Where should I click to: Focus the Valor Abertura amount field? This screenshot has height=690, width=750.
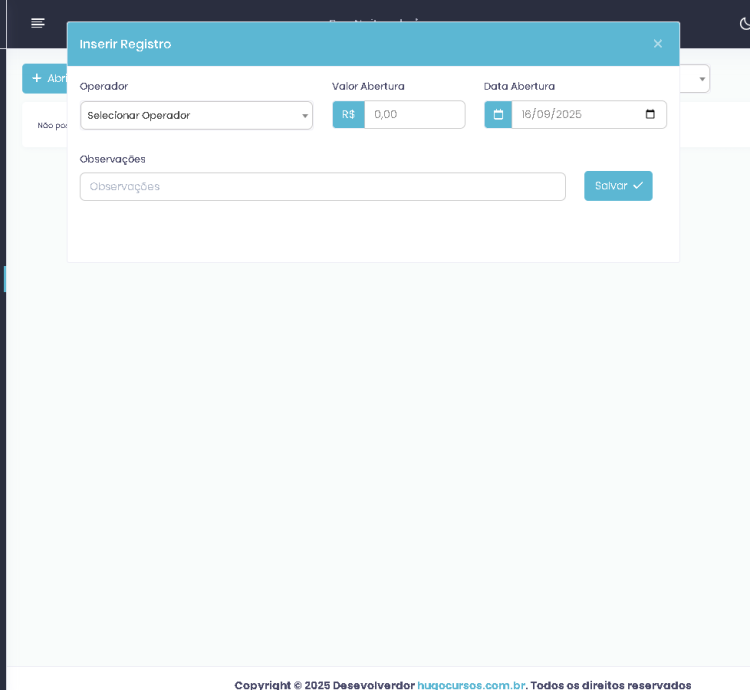[x=414, y=115]
